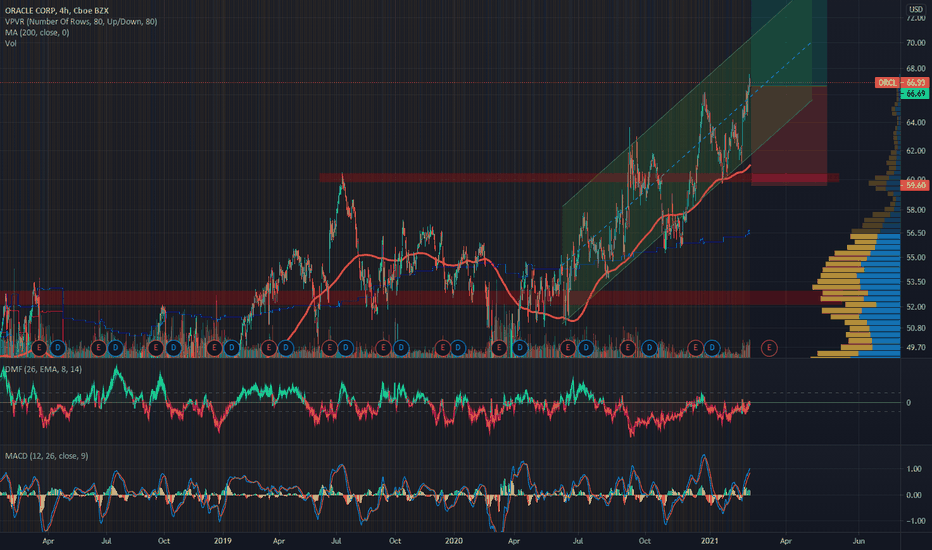The image size is (932, 550).
Task: Select the MA (200, close, 0) legend
Action: (37, 32)
